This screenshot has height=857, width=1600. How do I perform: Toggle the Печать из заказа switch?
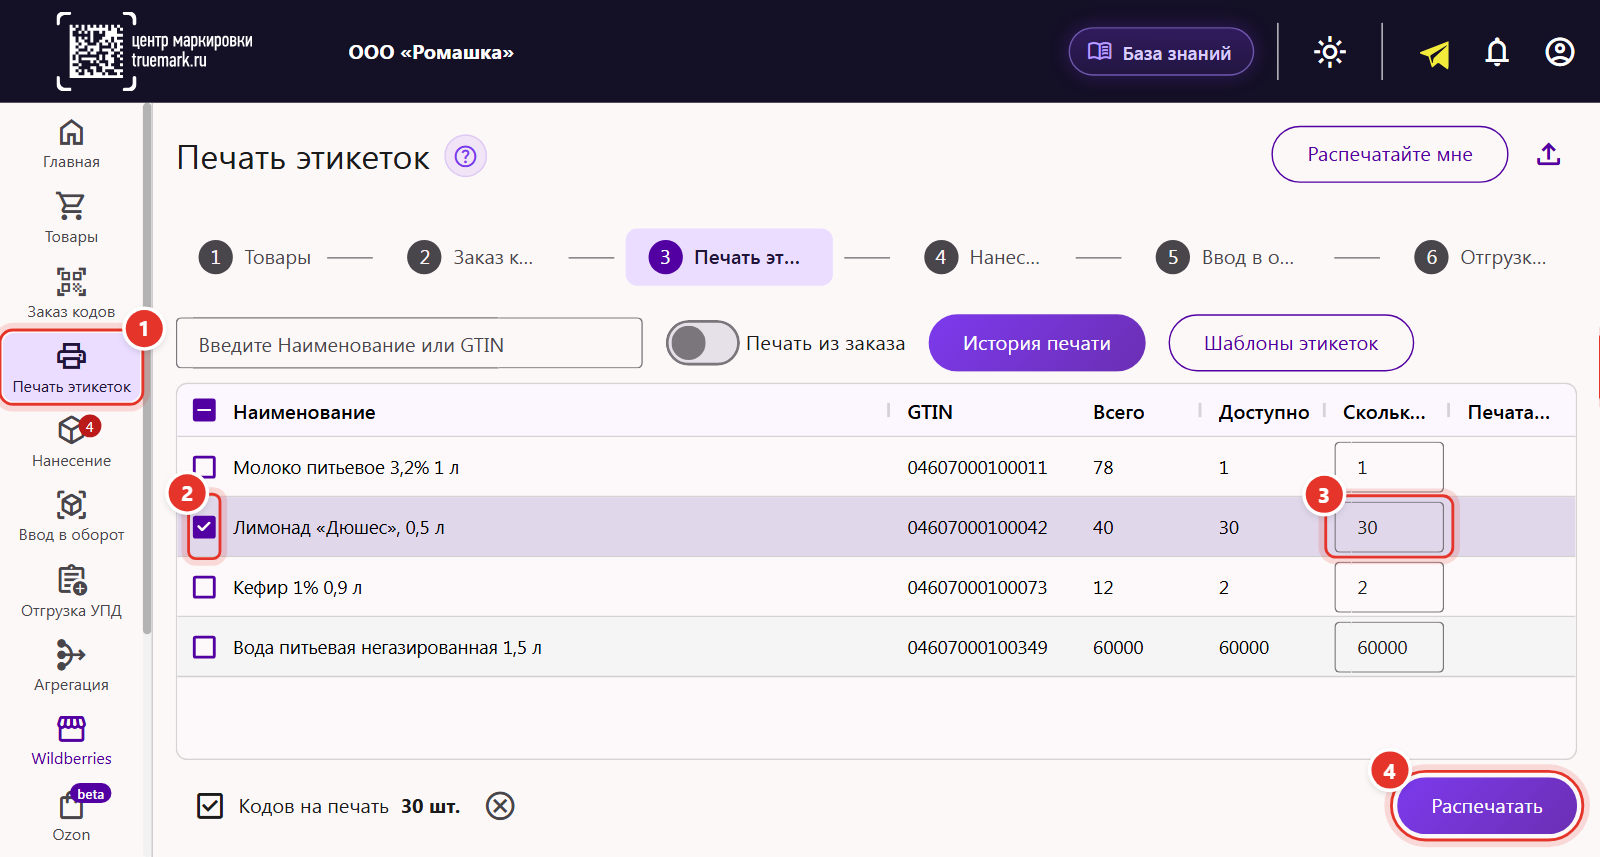pos(702,343)
